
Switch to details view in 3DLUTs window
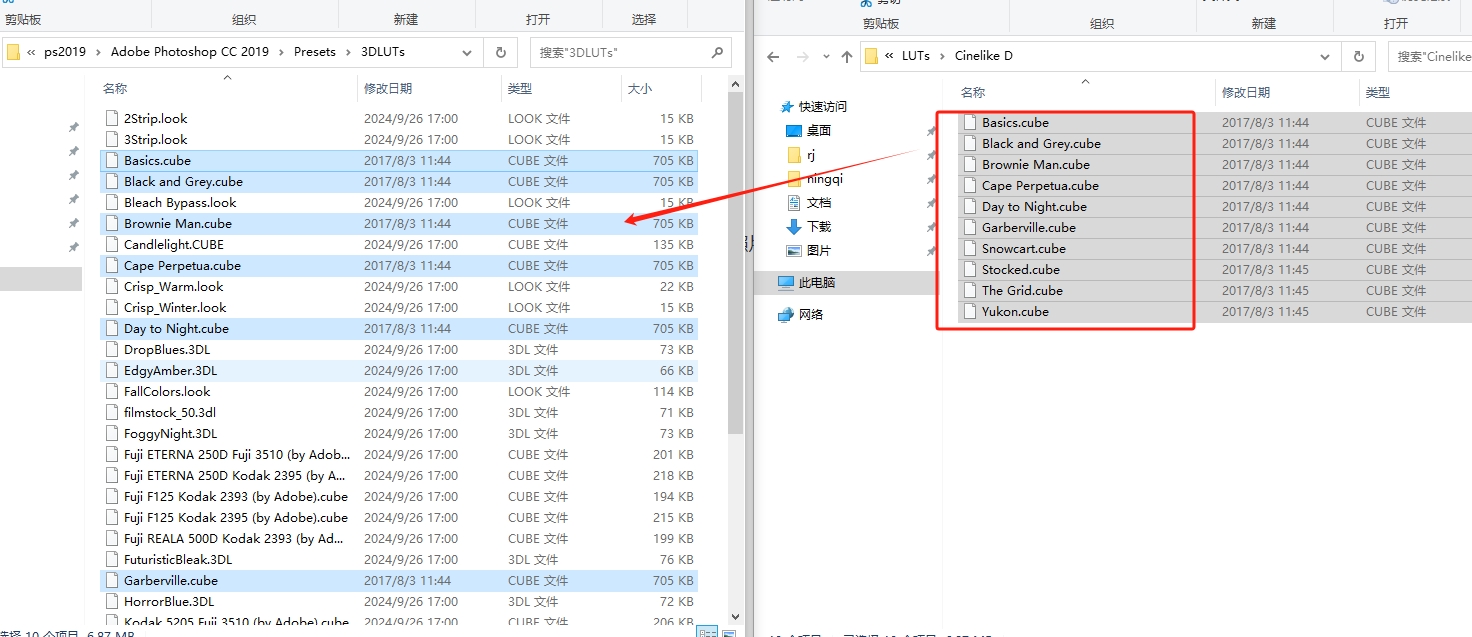click(x=706, y=633)
